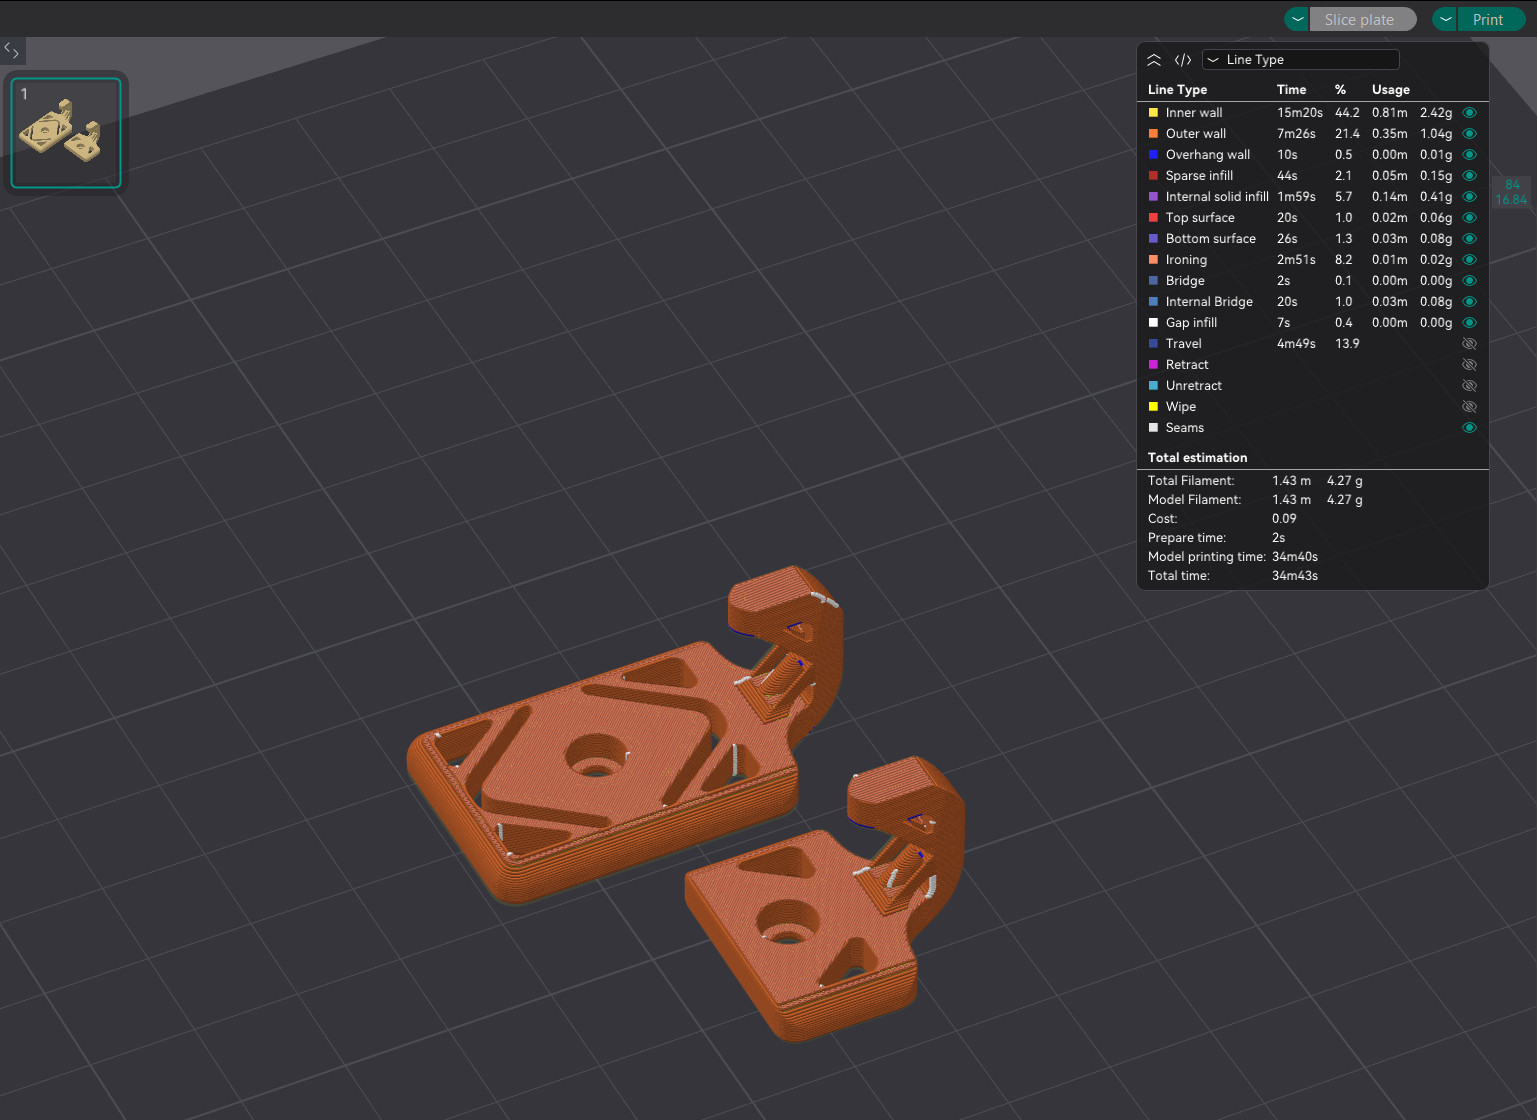Screen dimensions: 1537x1120
Task: Click the Sparse infill row label
Action: click(1199, 176)
